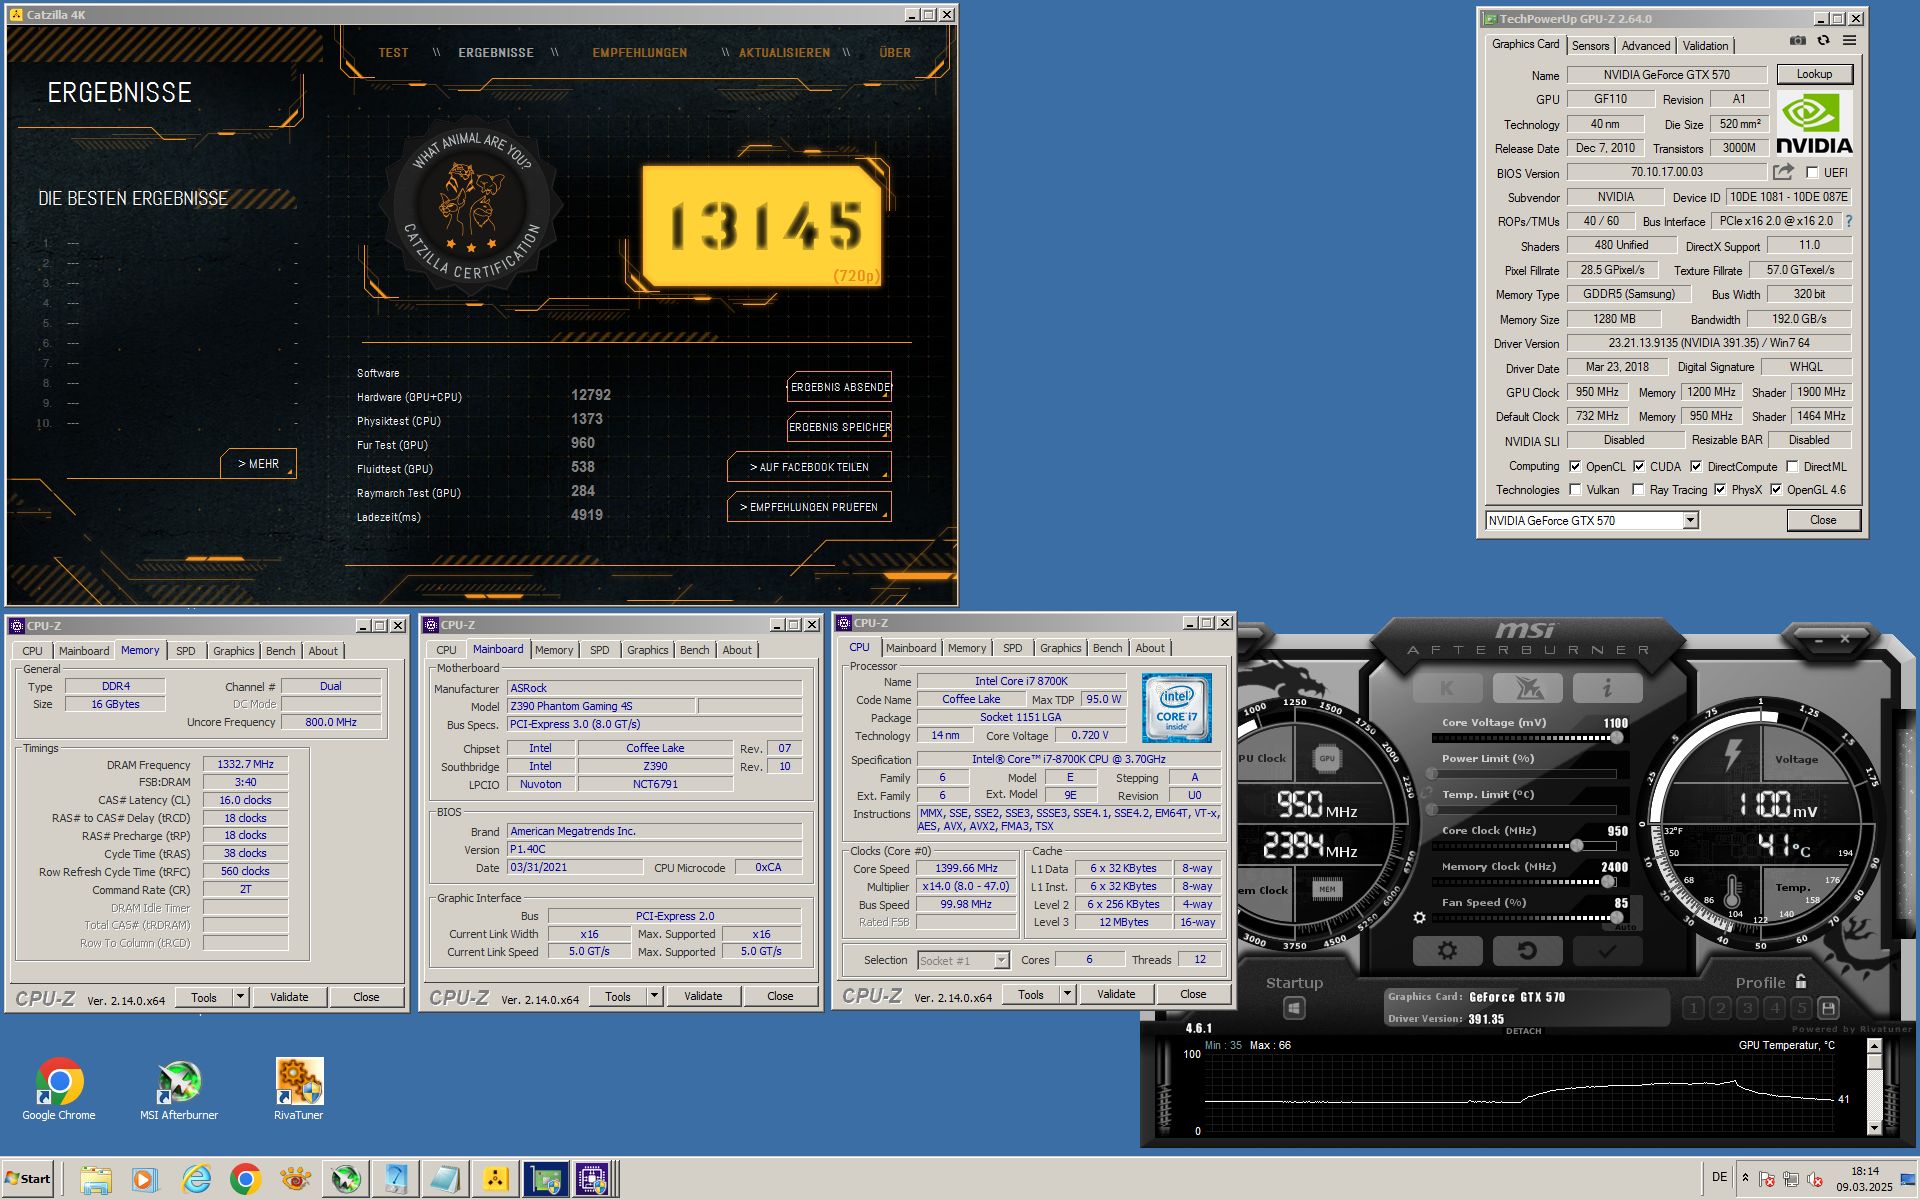Image resolution: width=1920 pixels, height=1200 pixels.
Task: Click fan speed settings small gear
Action: [1419, 917]
